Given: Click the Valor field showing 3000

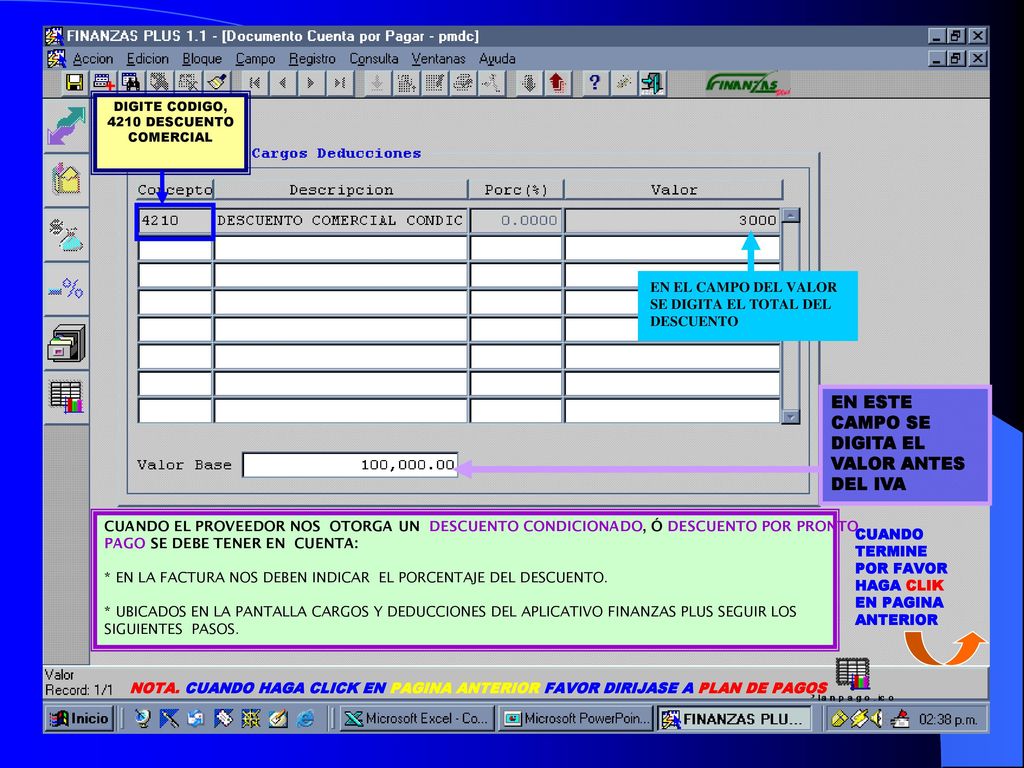Looking at the screenshot, I should (x=672, y=221).
